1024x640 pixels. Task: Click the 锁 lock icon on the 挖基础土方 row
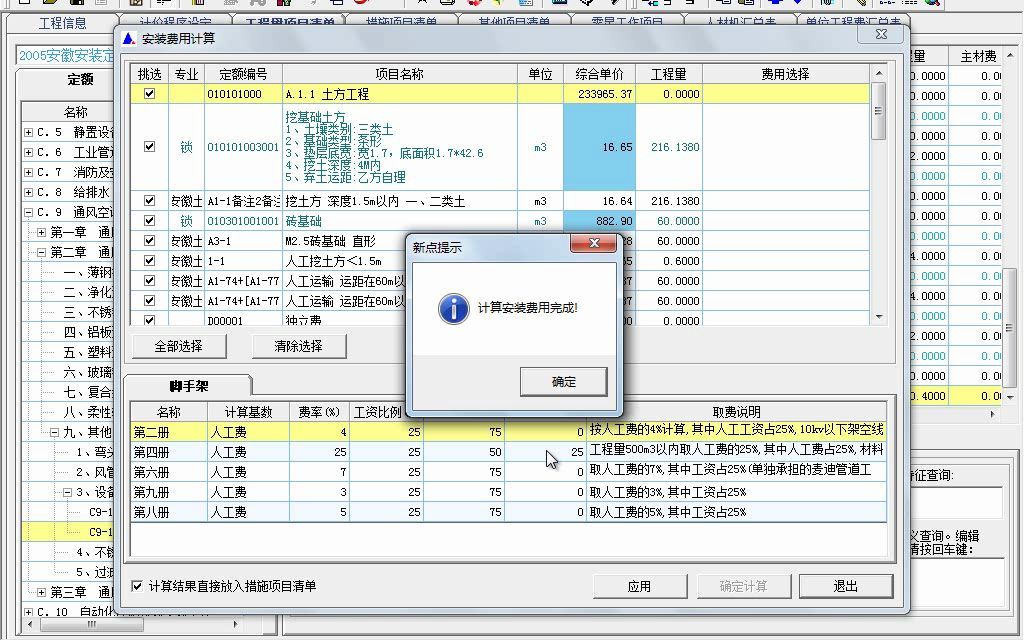coord(188,145)
